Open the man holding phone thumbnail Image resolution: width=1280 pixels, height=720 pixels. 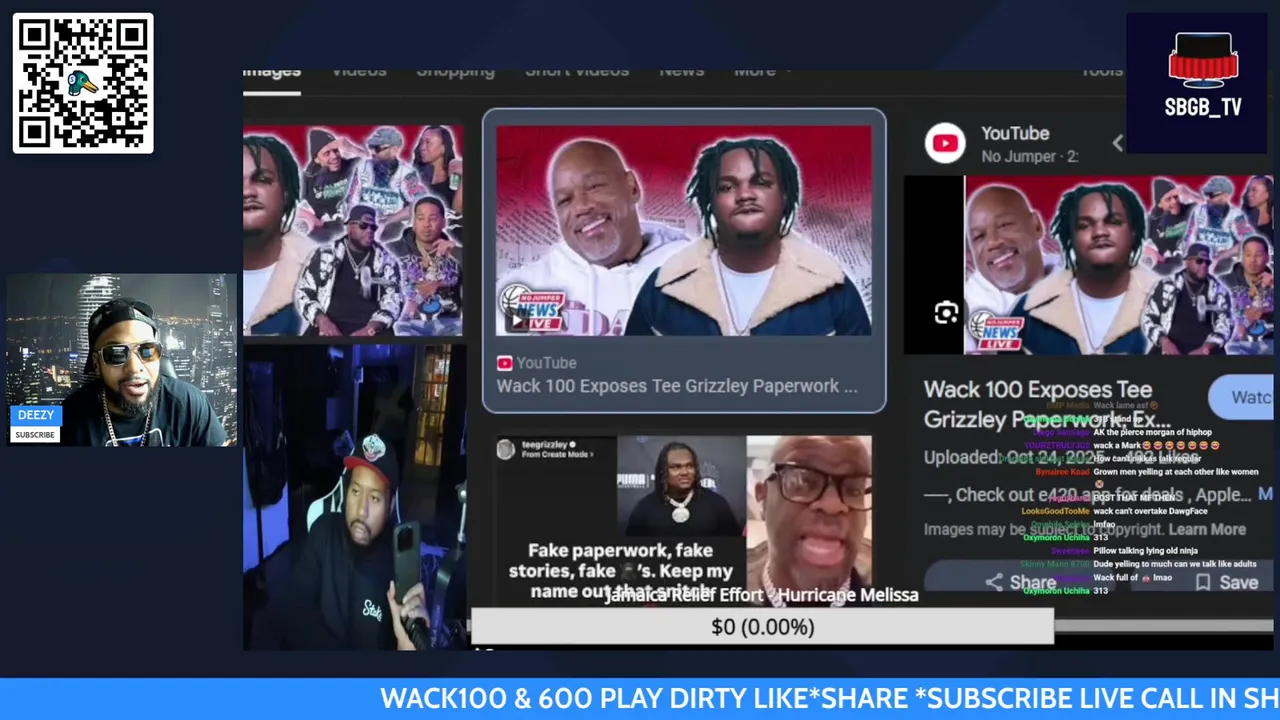(354, 498)
